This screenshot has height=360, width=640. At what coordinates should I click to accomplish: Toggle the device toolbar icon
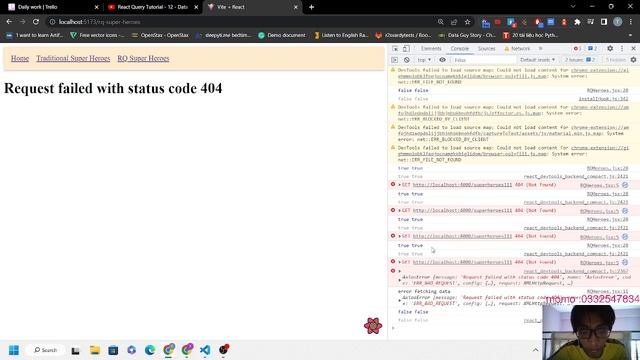406,49
